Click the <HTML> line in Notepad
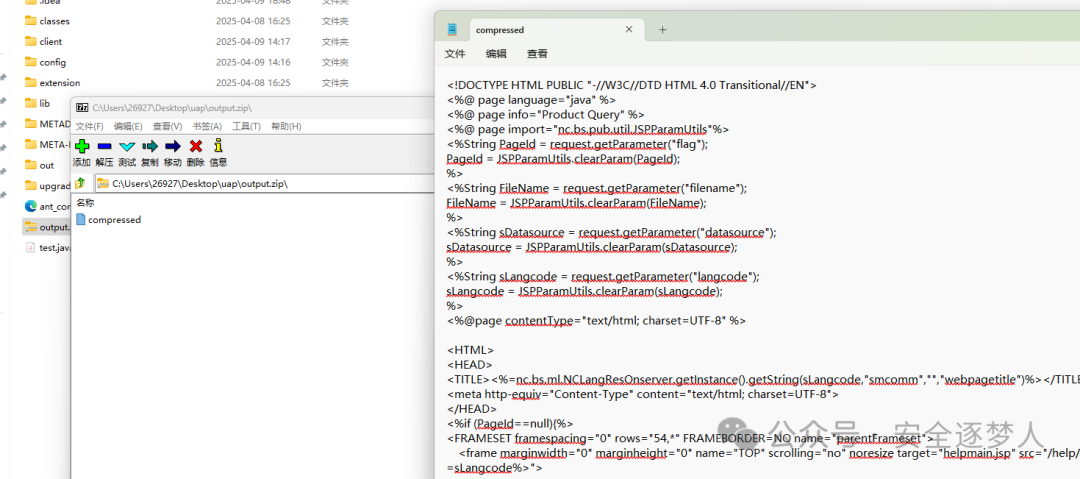The height and width of the screenshot is (479, 1080). (470, 350)
